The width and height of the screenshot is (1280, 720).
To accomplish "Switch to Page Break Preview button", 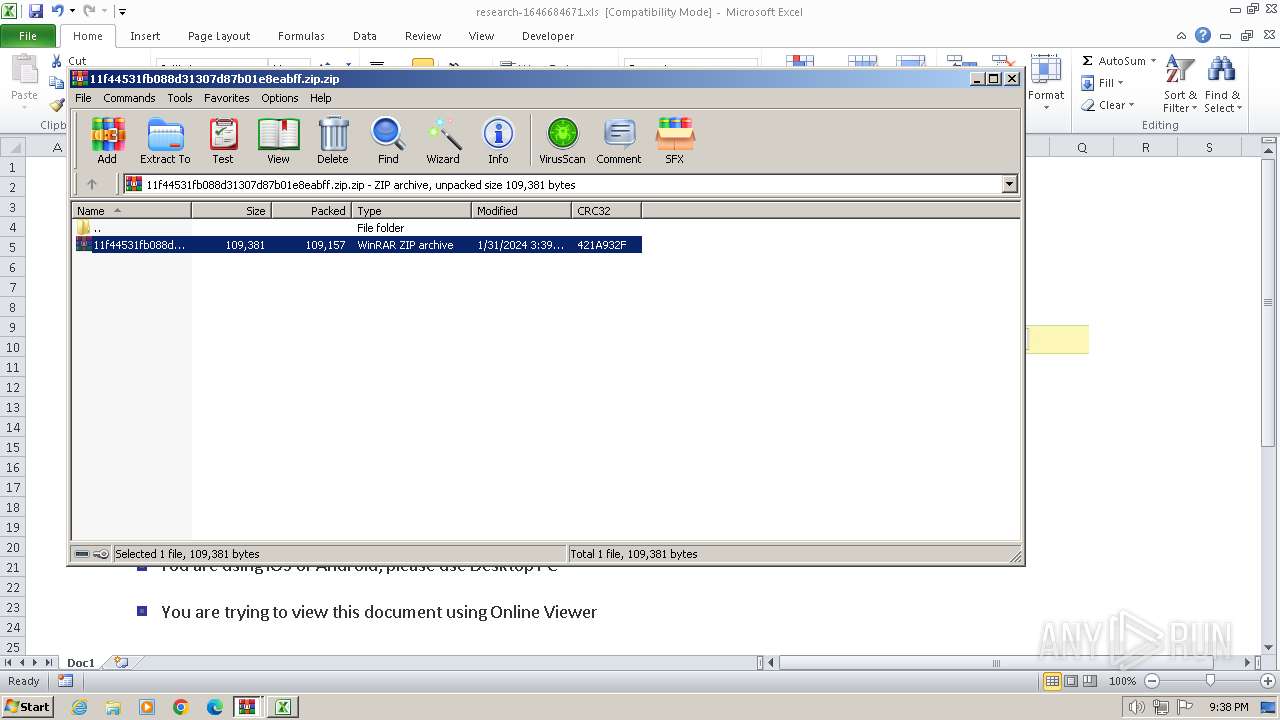I will coord(1090,681).
